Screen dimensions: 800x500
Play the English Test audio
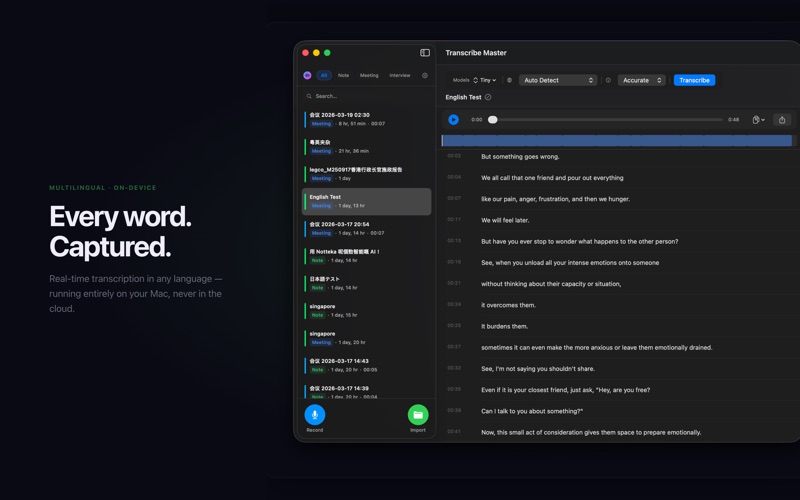tap(454, 120)
